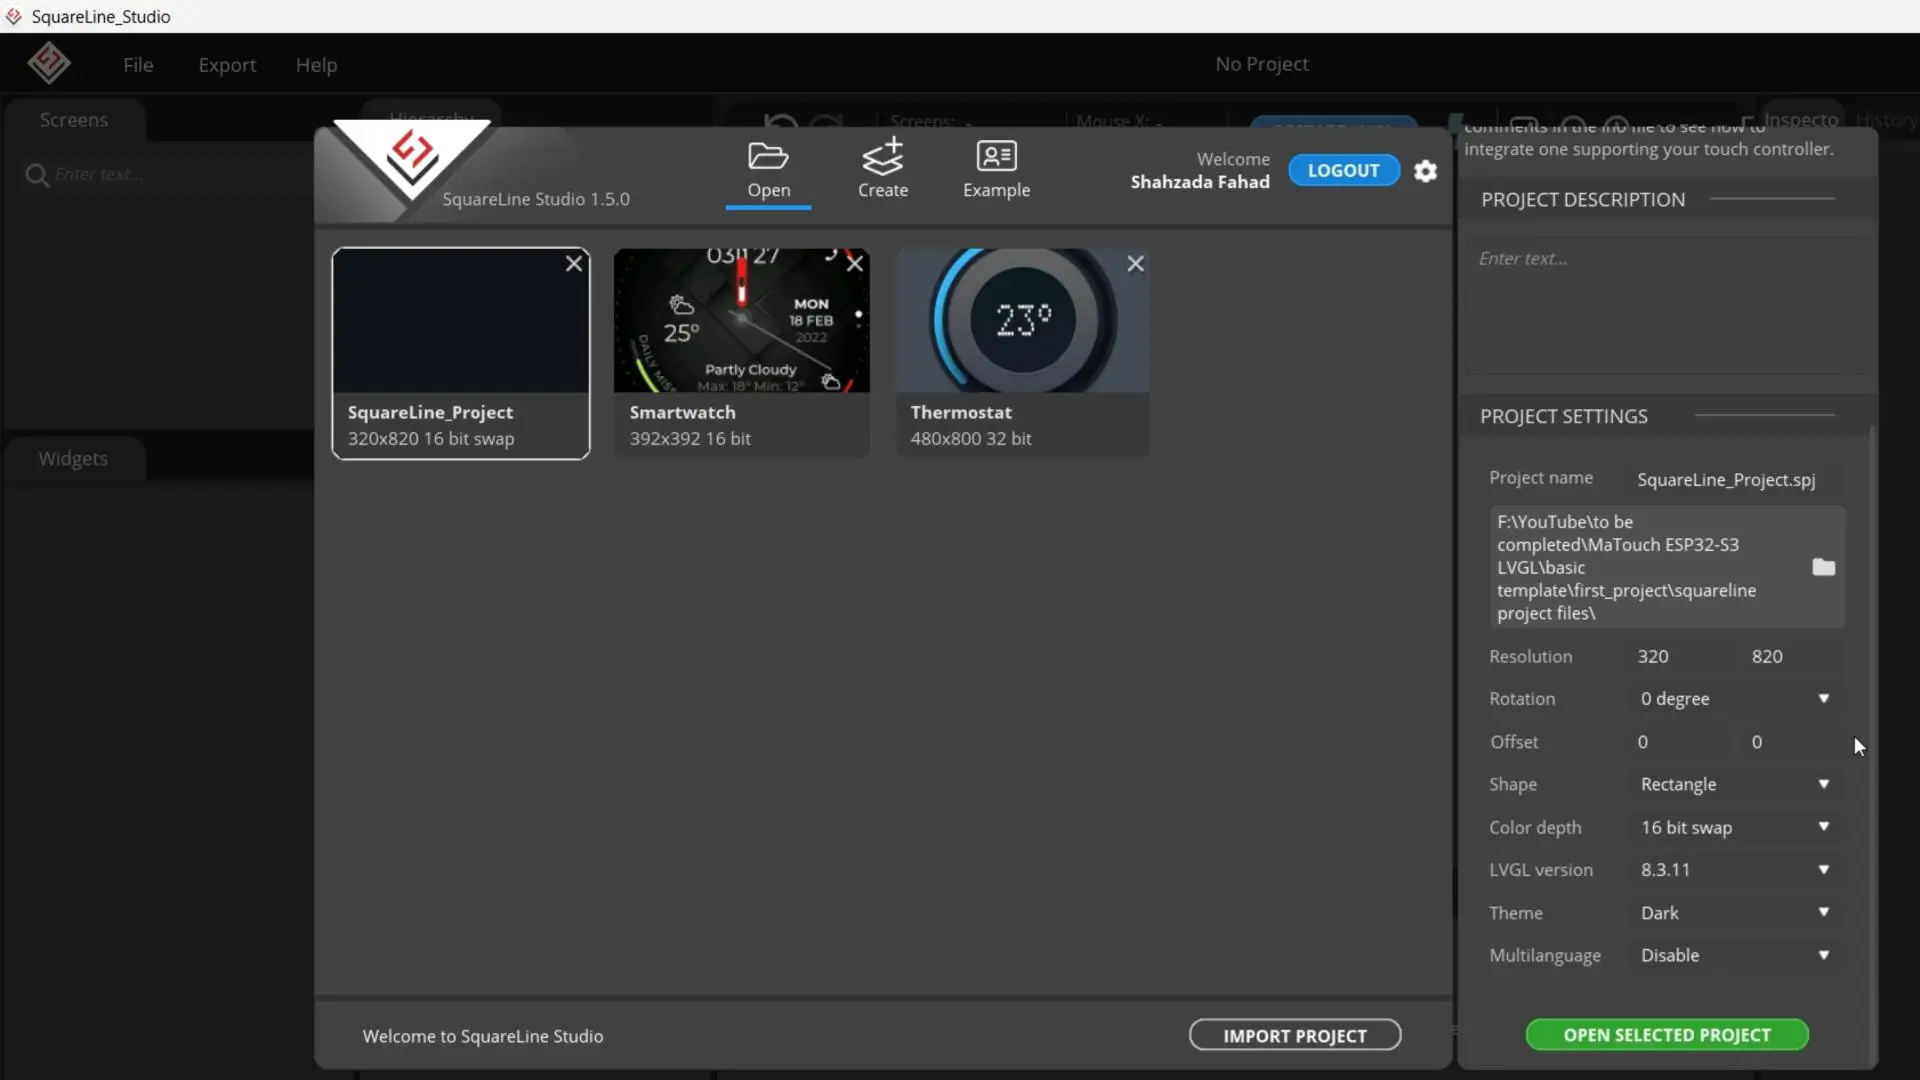Switch to the Create tab

click(883, 170)
